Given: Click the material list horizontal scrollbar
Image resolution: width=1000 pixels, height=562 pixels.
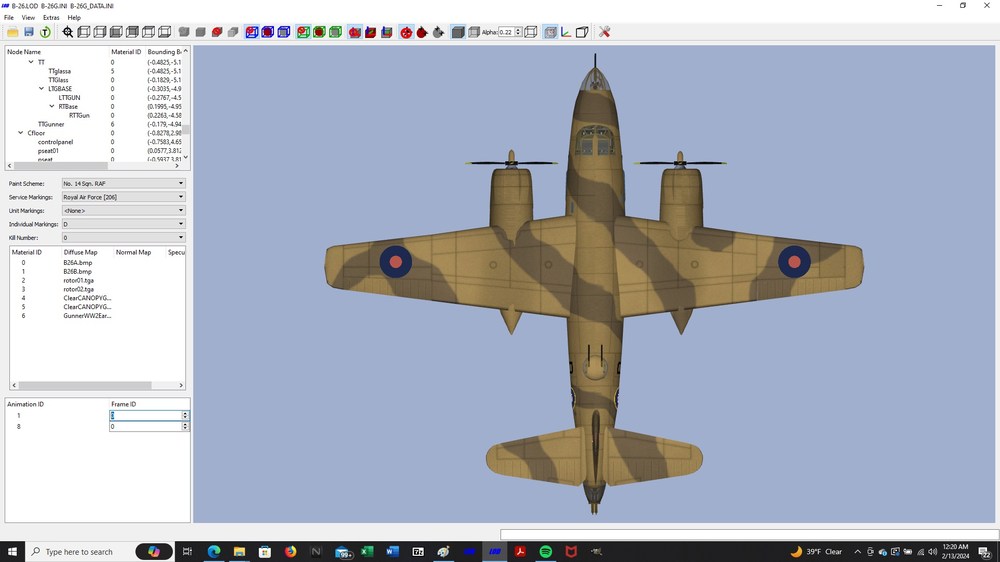Looking at the screenshot, I should coord(84,385).
